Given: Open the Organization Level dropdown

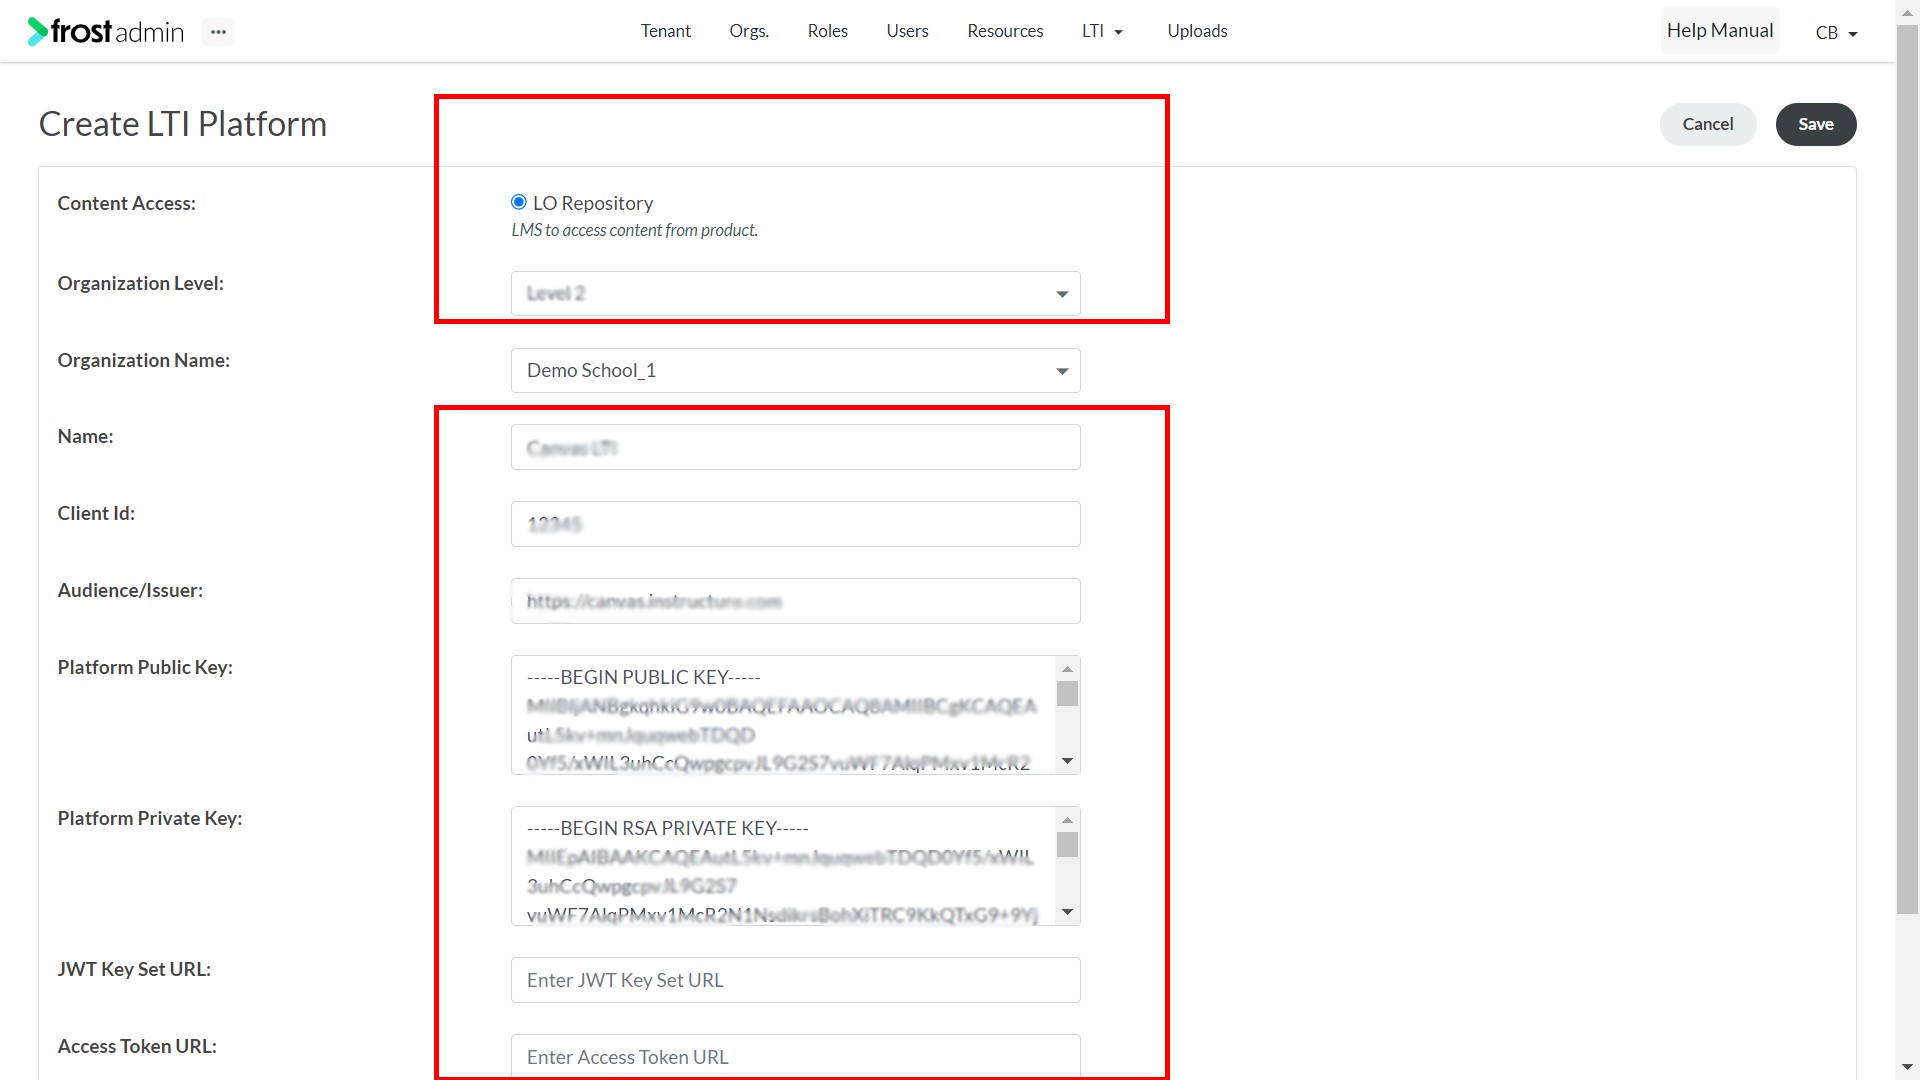Looking at the screenshot, I should (796, 294).
